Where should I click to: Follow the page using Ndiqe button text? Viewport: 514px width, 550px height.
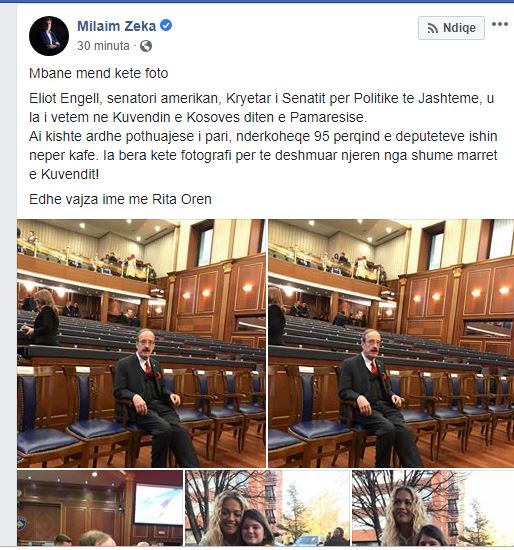(x=459, y=28)
